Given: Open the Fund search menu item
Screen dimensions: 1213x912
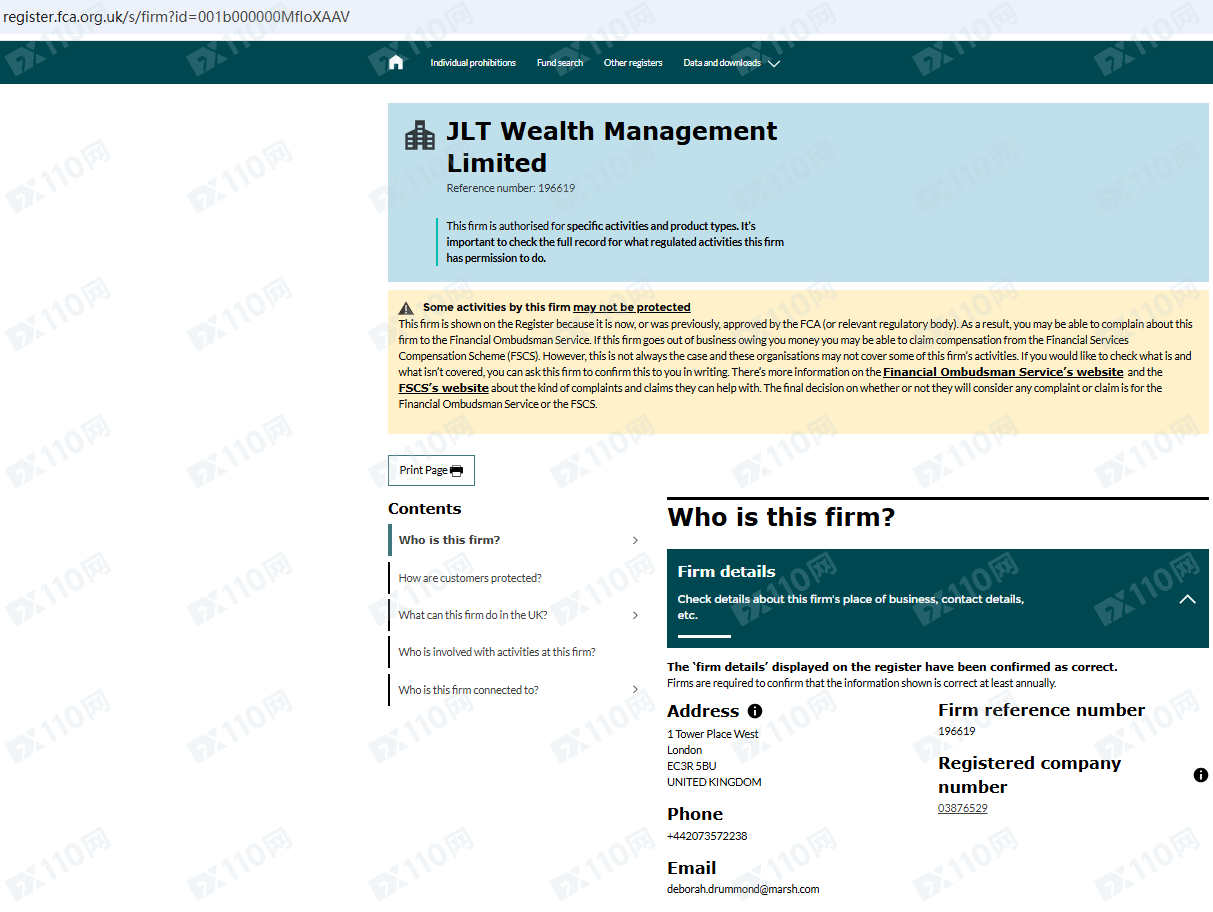Looking at the screenshot, I should 559,63.
